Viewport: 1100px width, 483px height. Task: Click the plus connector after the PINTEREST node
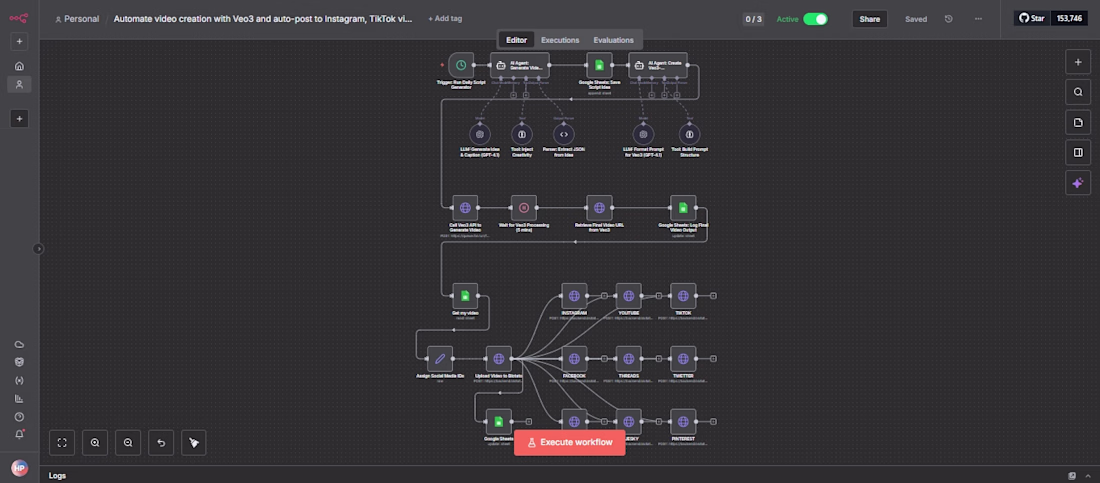click(713, 421)
